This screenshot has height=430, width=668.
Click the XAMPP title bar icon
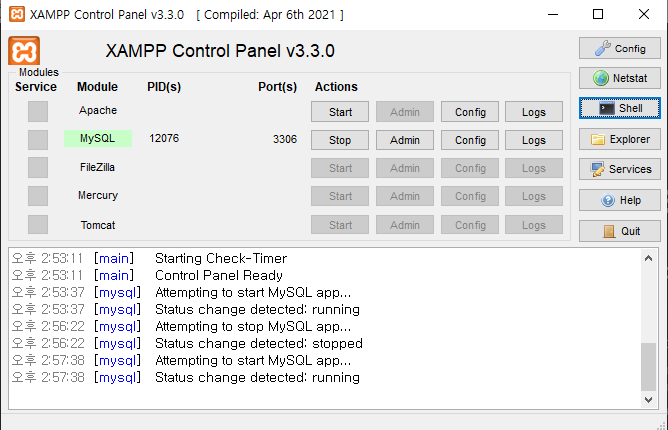17,14
